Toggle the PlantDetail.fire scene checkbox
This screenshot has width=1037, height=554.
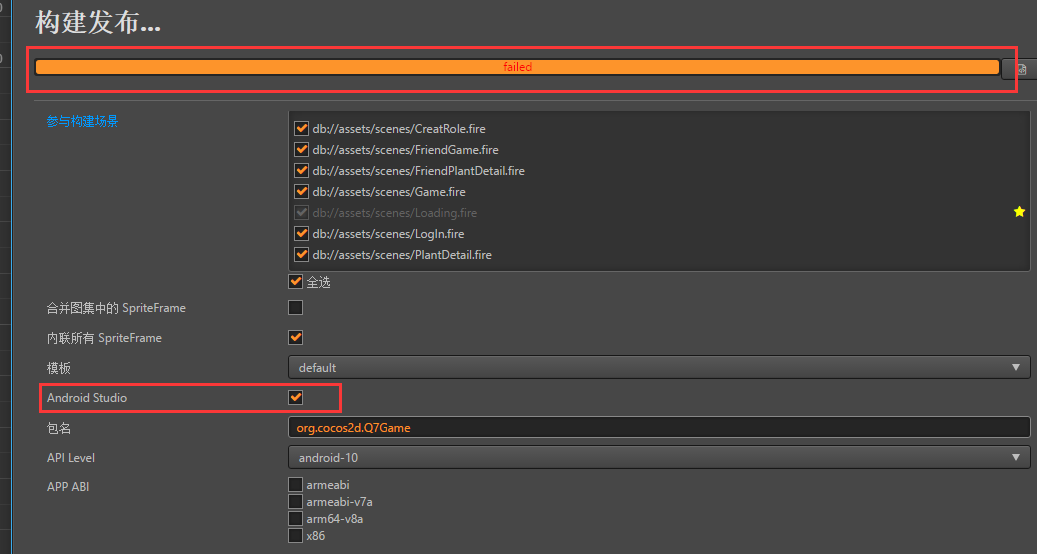[x=302, y=255]
